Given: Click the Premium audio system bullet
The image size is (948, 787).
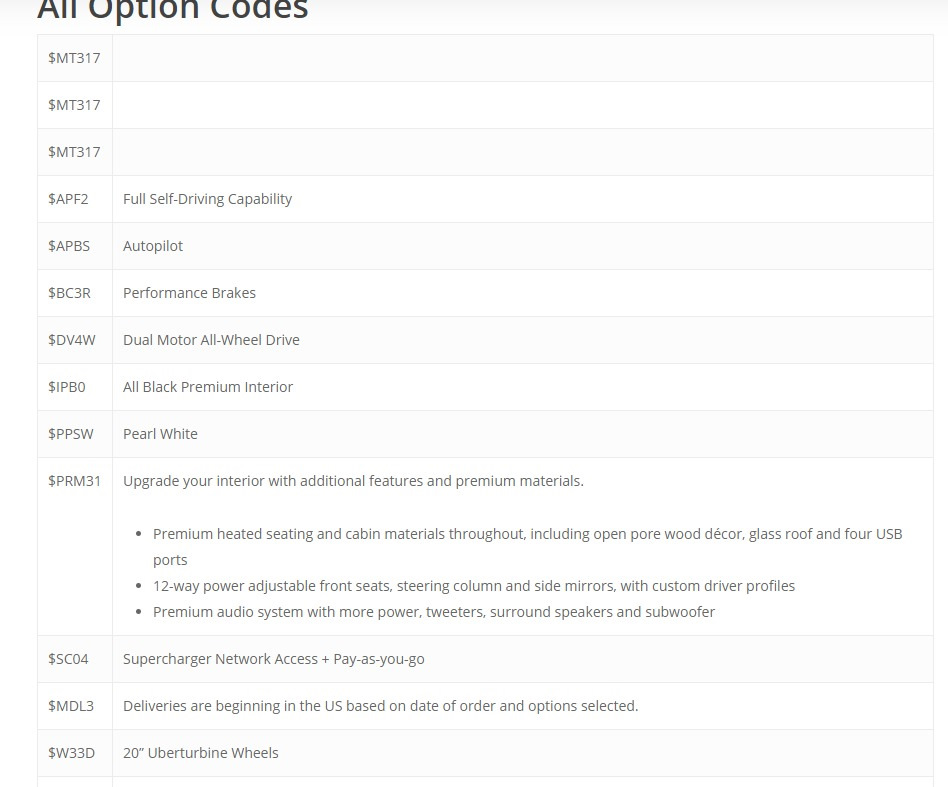Looking at the screenshot, I should click(433, 612).
